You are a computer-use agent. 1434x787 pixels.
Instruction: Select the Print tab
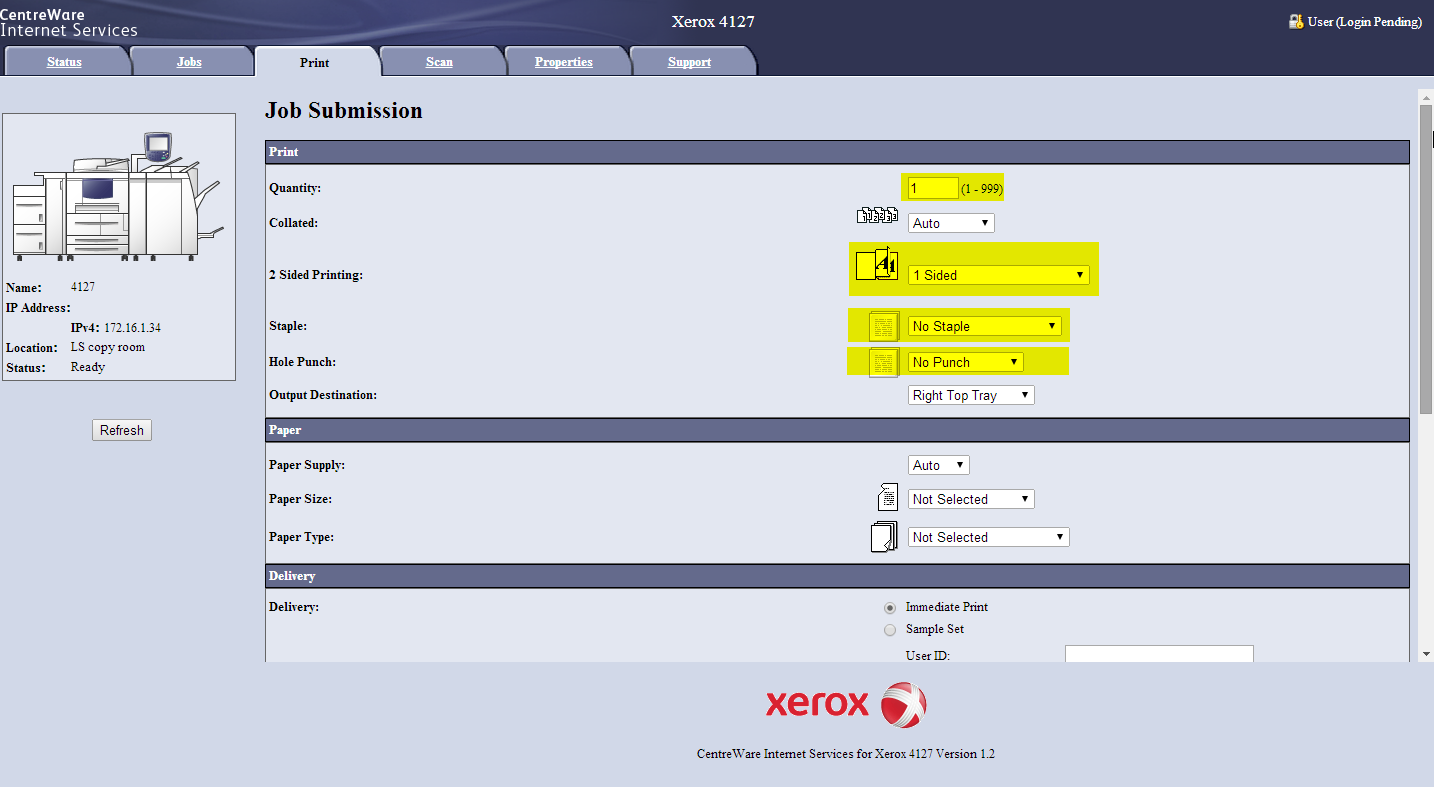pyautogui.click(x=315, y=62)
